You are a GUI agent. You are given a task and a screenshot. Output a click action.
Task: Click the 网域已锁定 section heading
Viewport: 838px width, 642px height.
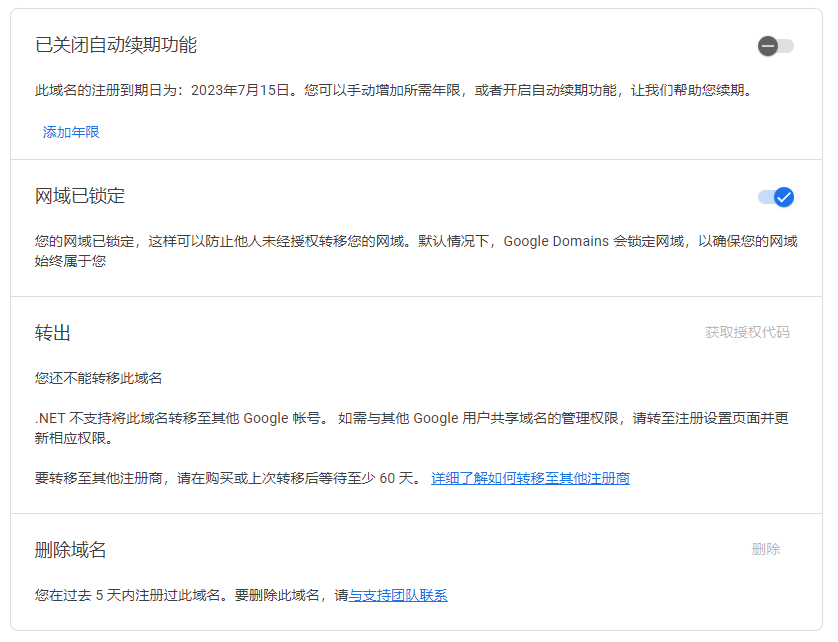point(80,196)
